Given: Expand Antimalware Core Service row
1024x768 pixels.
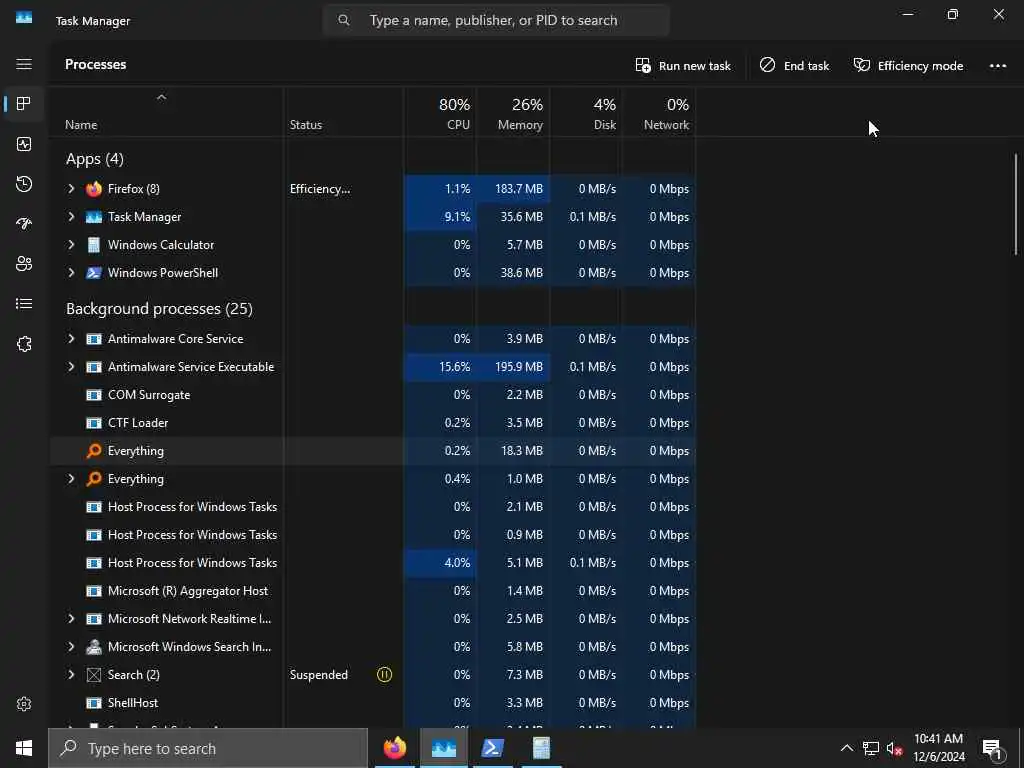Looking at the screenshot, I should click(71, 339).
